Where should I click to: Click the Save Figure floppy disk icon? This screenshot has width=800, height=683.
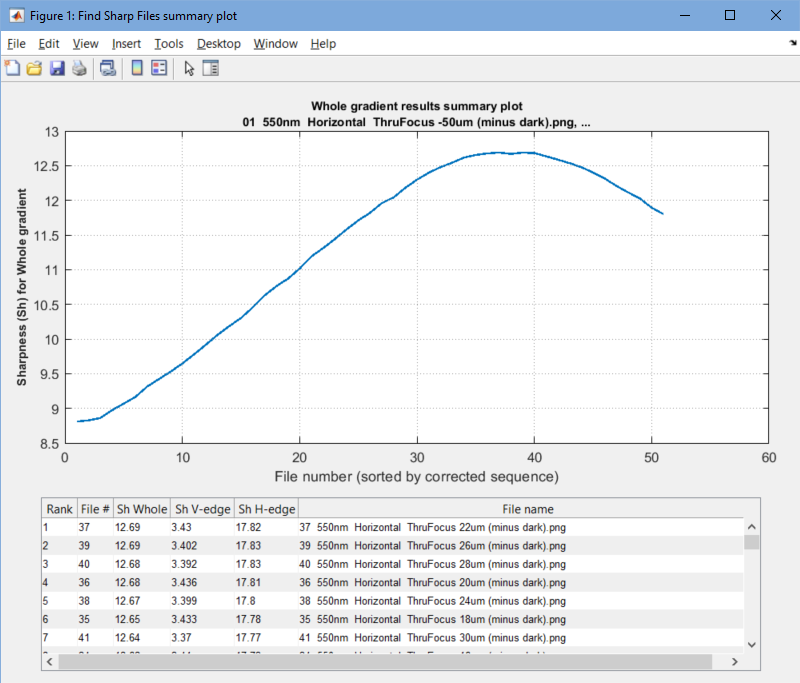click(x=57, y=68)
